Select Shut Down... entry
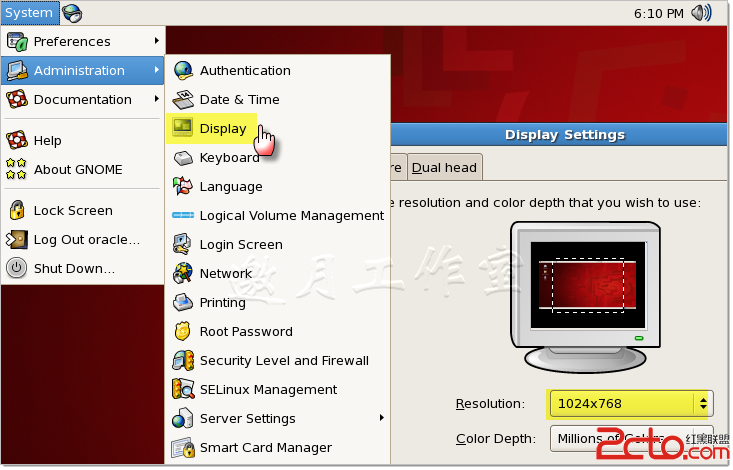This screenshot has width=733, height=470. 82,268
